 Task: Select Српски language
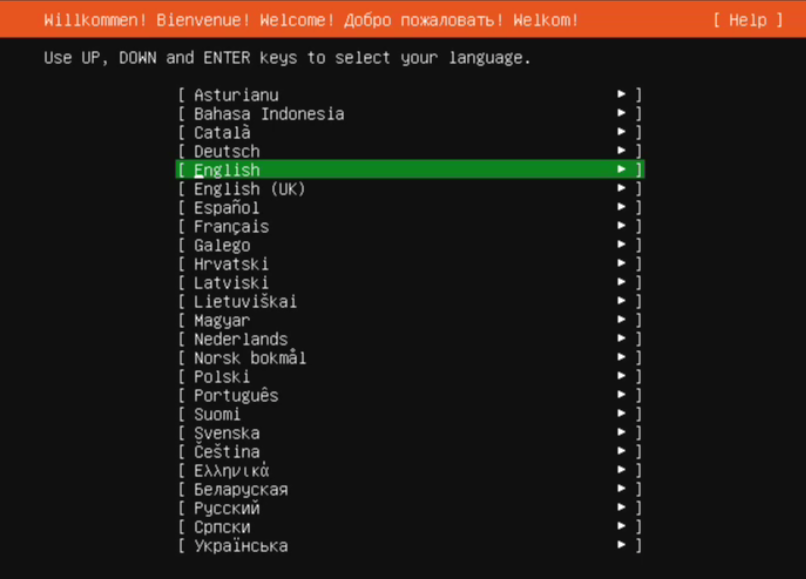pyautogui.click(x=410, y=527)
